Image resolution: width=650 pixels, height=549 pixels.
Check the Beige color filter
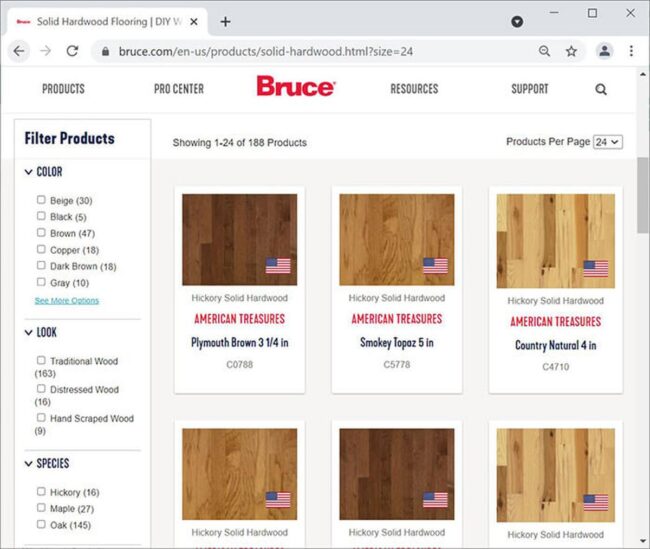[41, 200]
